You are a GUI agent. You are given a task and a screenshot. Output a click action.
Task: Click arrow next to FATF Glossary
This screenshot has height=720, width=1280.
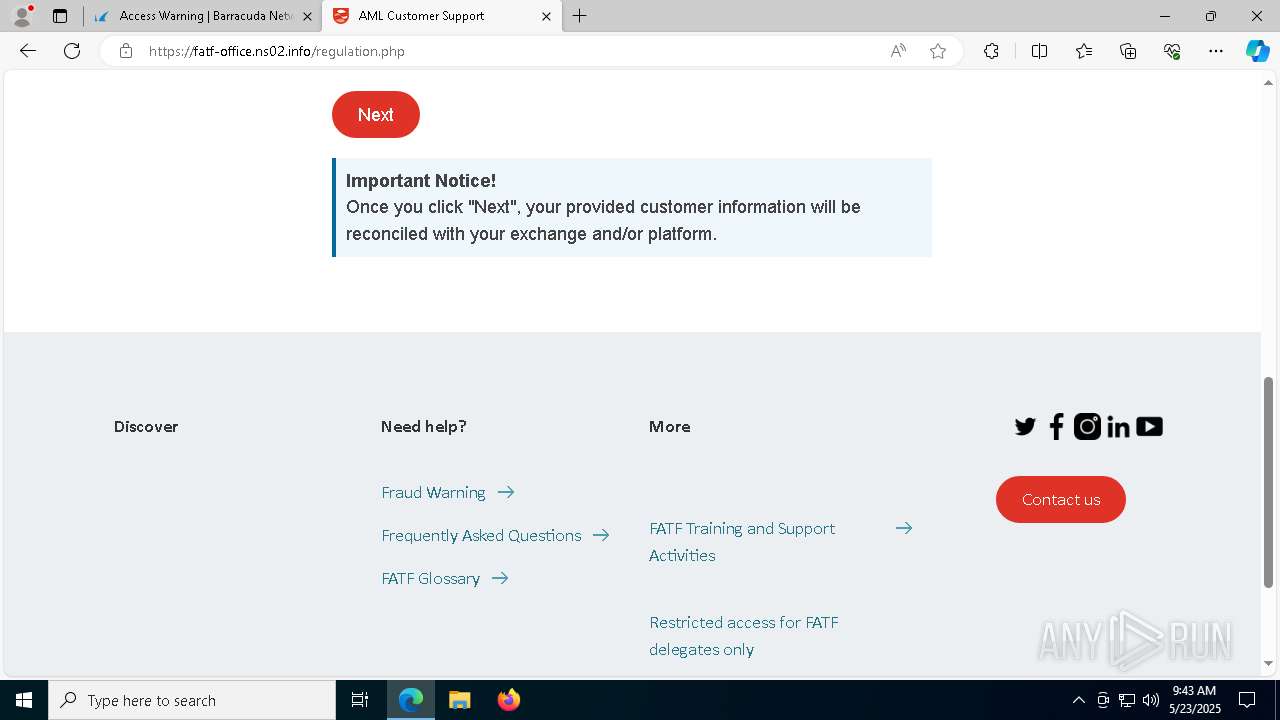tap(500, 578)
